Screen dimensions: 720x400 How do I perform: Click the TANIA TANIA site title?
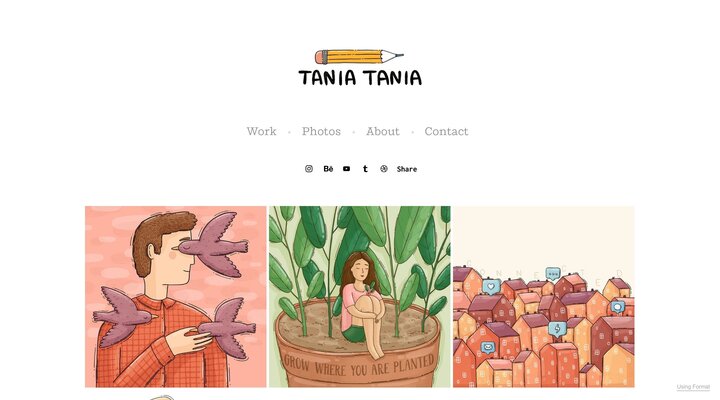(360, 78)
